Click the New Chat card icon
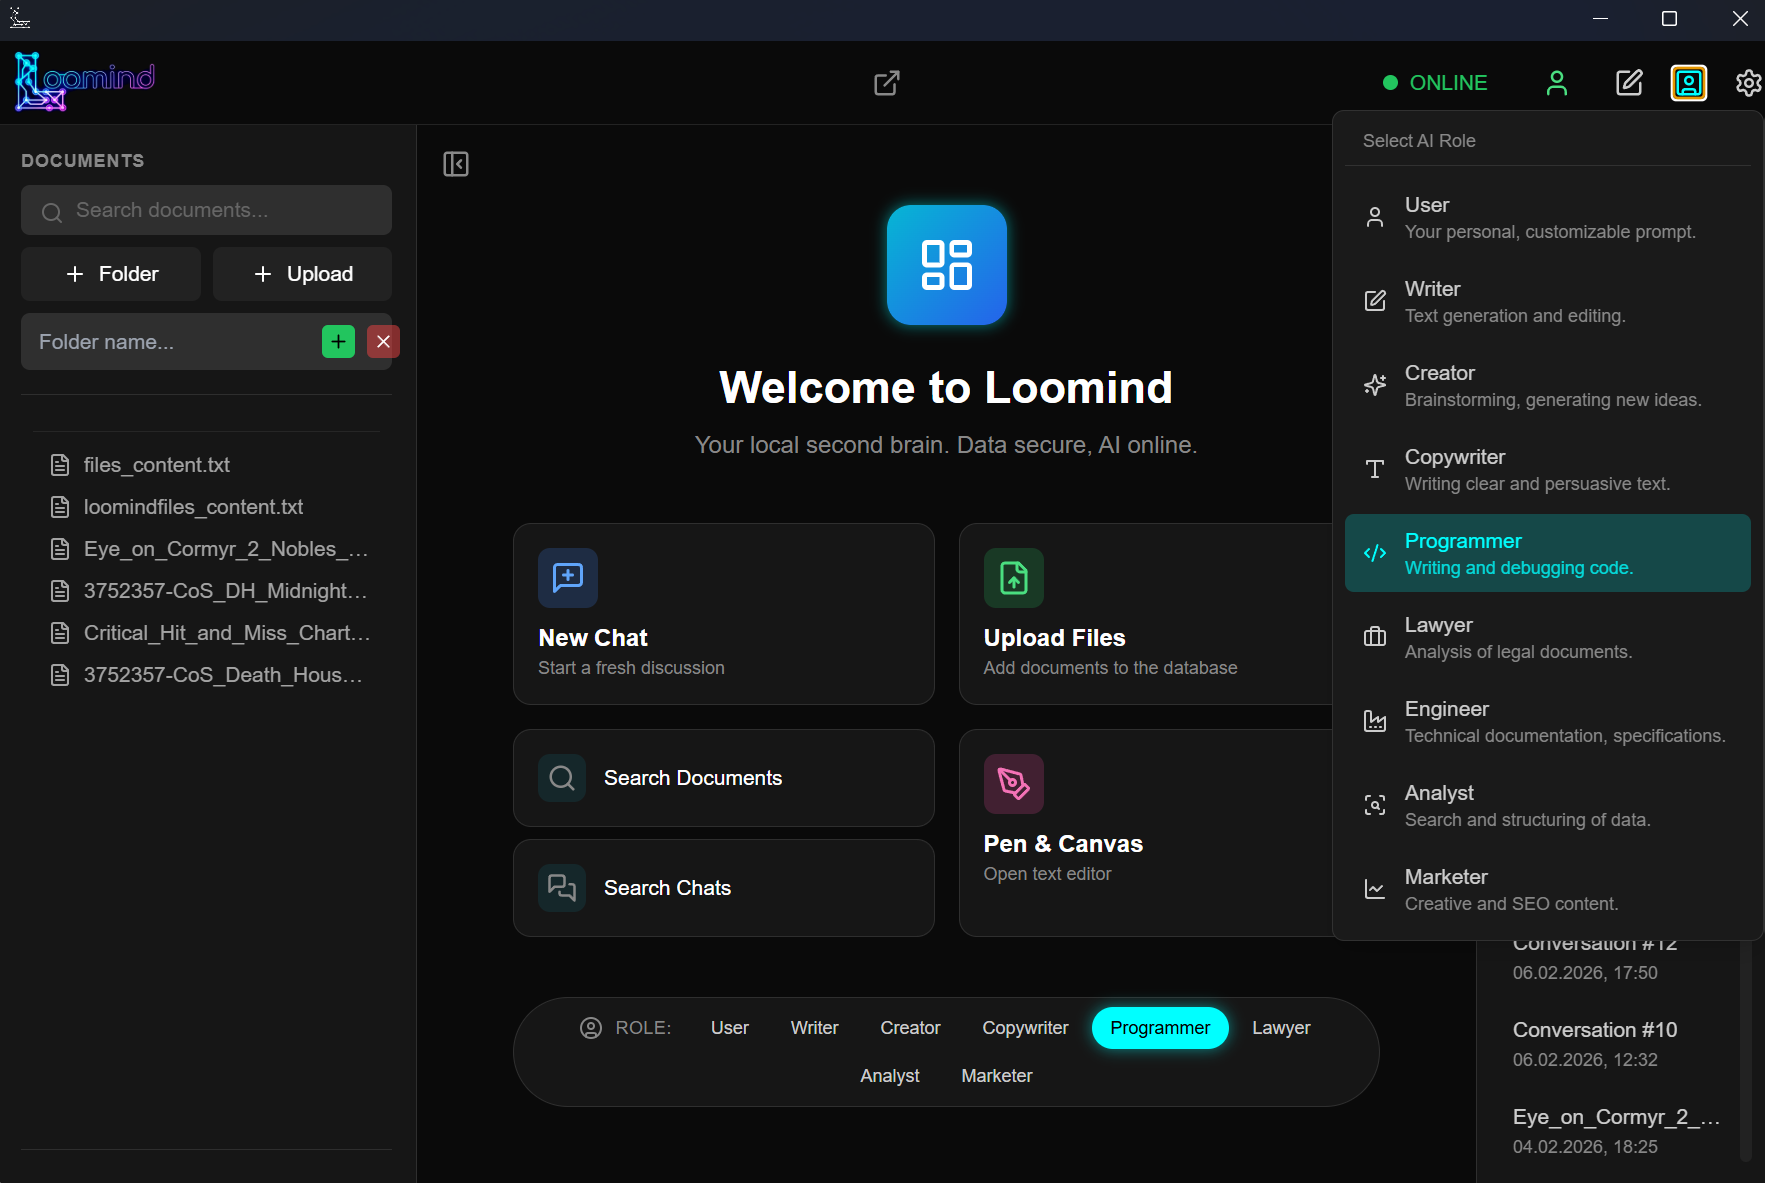 coord(568,578)
